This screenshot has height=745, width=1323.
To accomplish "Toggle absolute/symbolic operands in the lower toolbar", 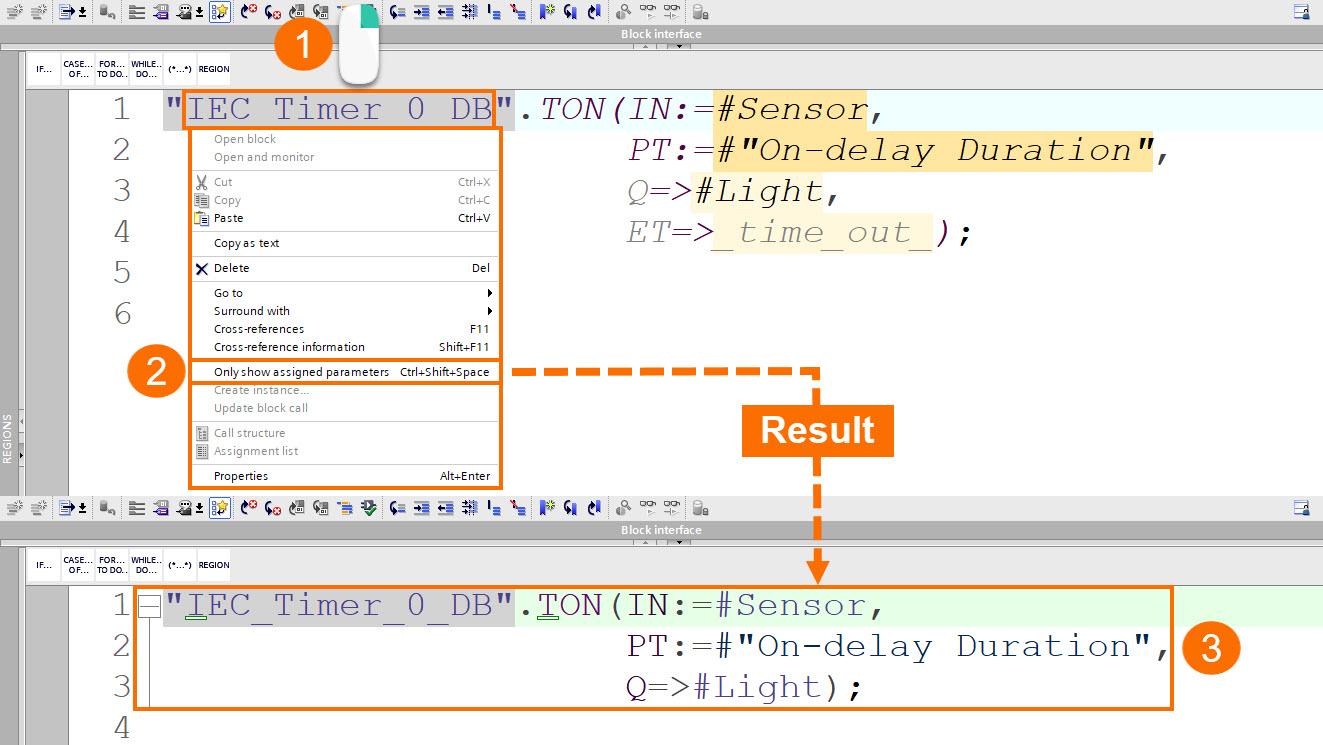I will [x=160, y=508].
